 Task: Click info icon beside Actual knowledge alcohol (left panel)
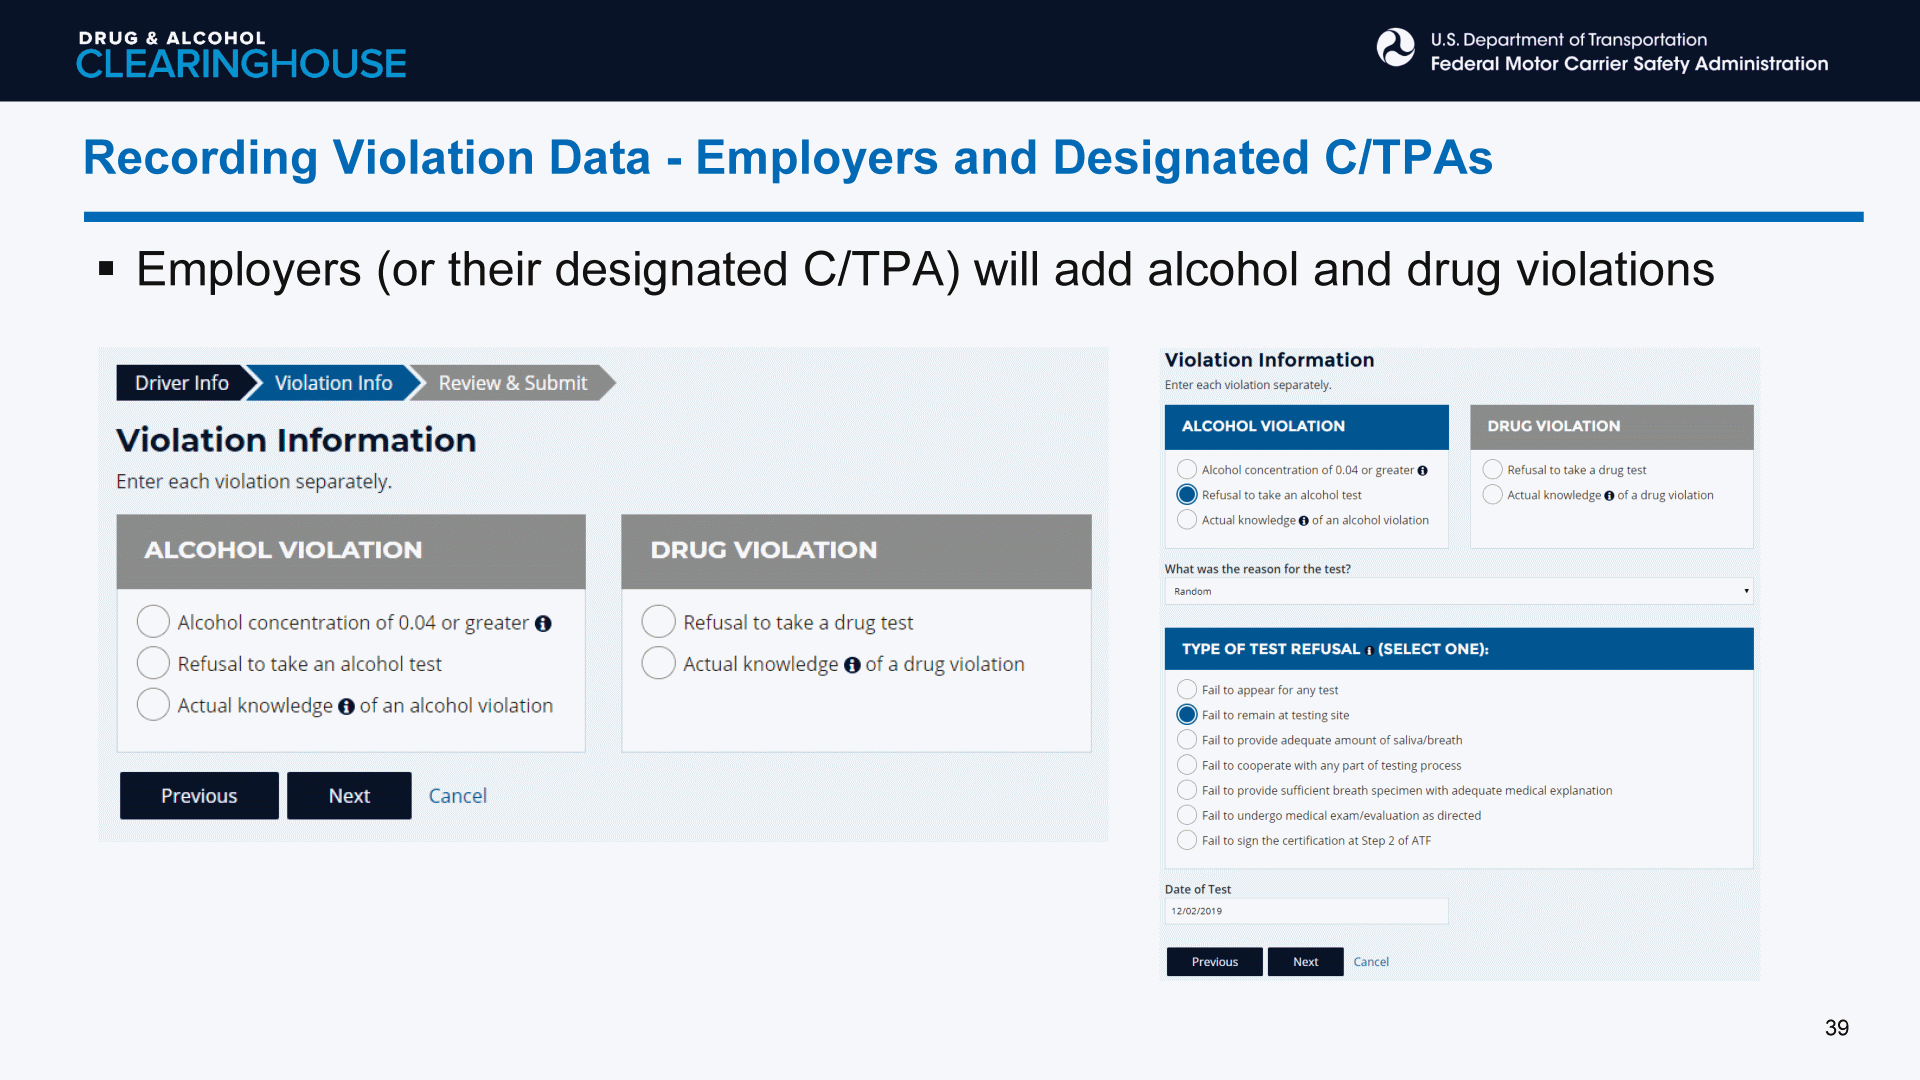[346, 706]
